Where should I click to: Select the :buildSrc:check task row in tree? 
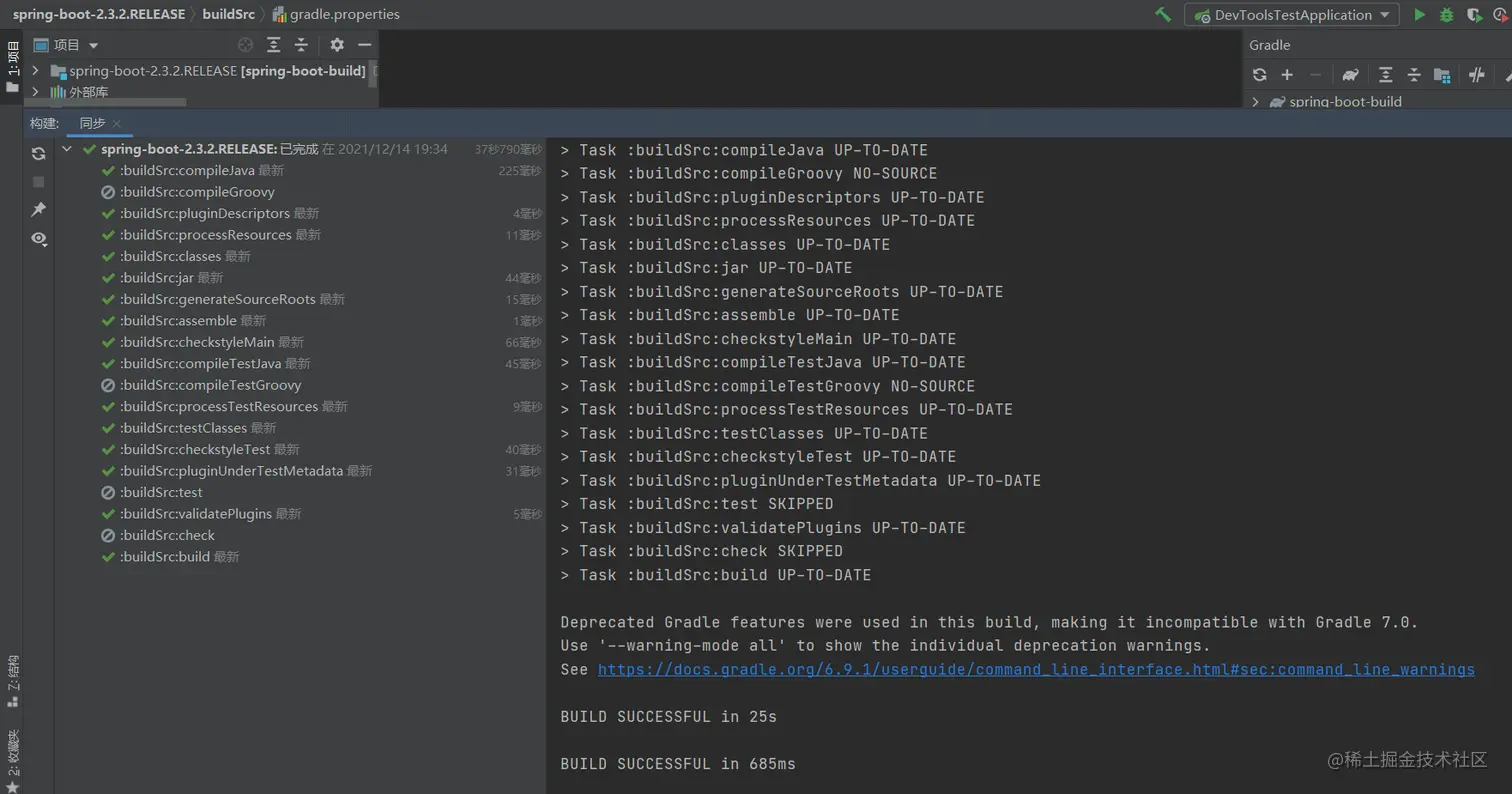click(x=300, y=536)
